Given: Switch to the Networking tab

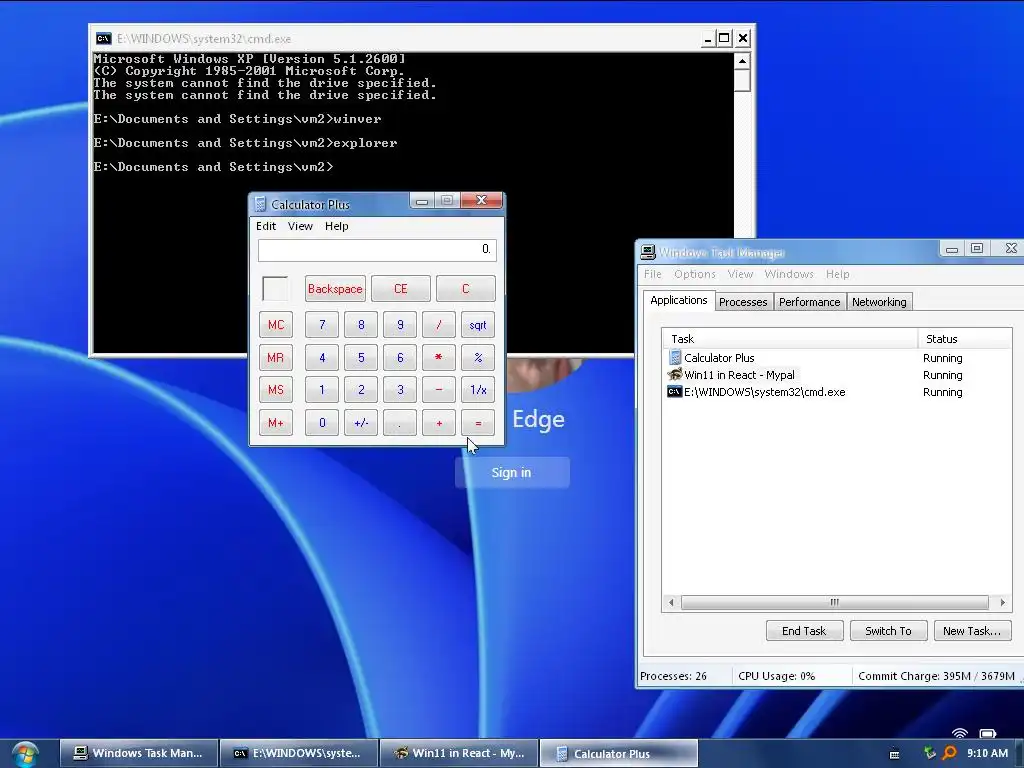Looking at the screenshot, I should point(879,302).
